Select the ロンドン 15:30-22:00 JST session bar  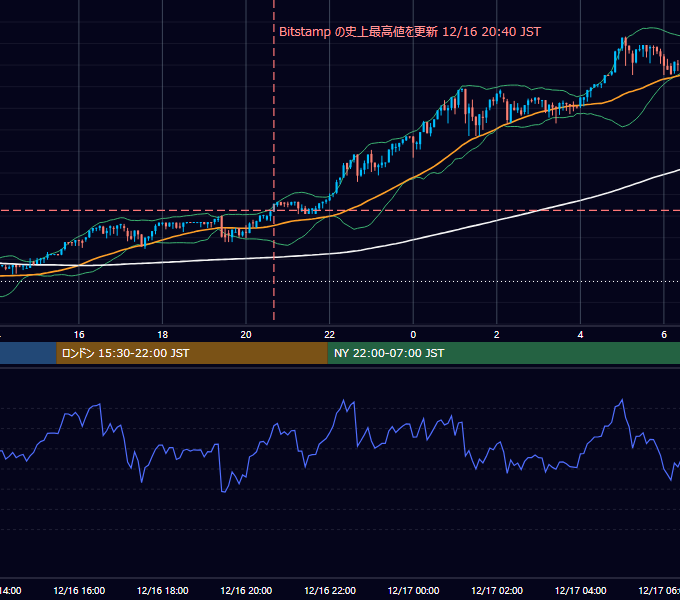click(192, 353)
